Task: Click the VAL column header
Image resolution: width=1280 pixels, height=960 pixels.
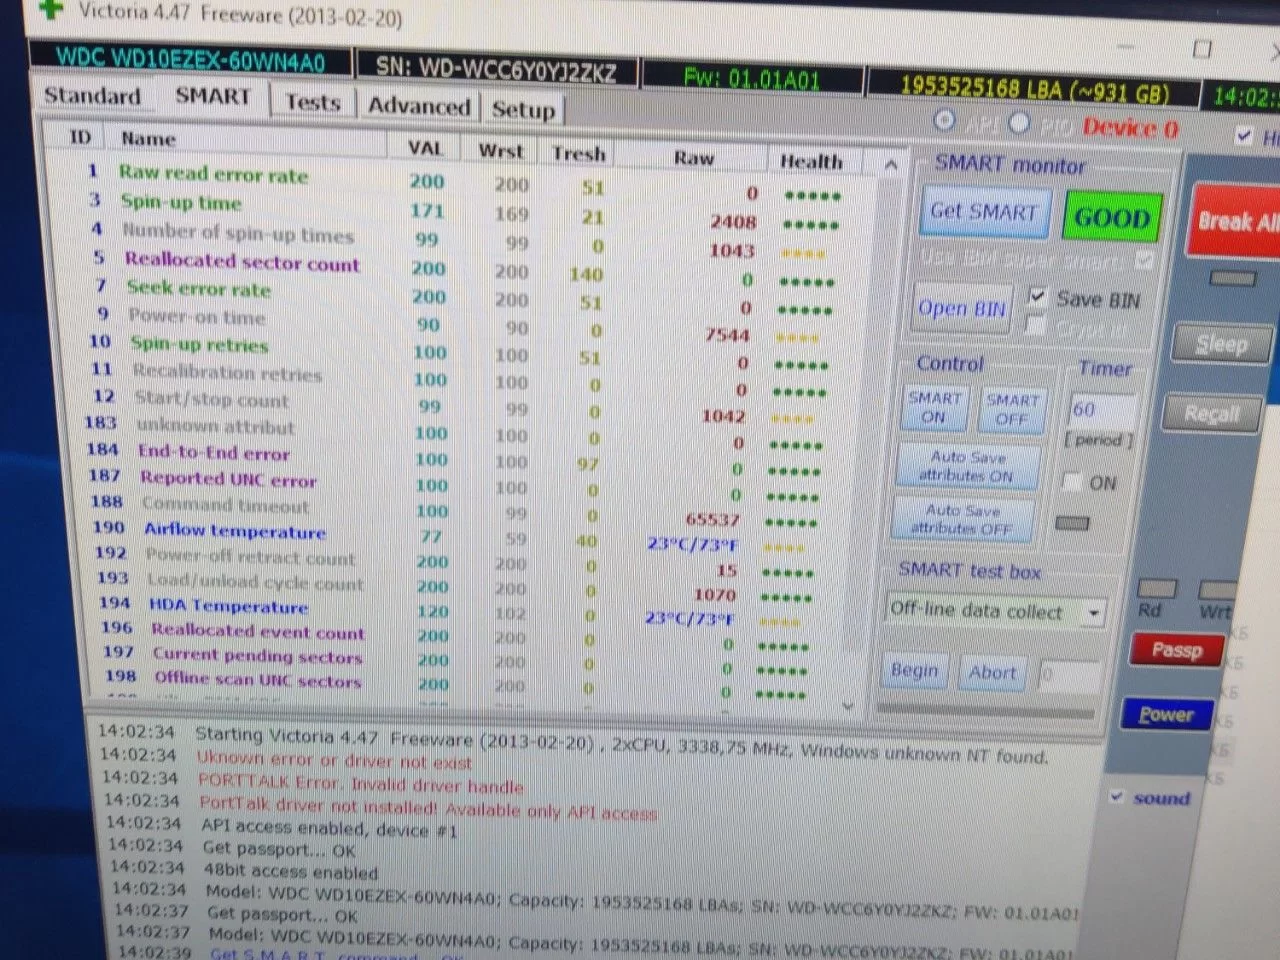Action: pos(425,148)
